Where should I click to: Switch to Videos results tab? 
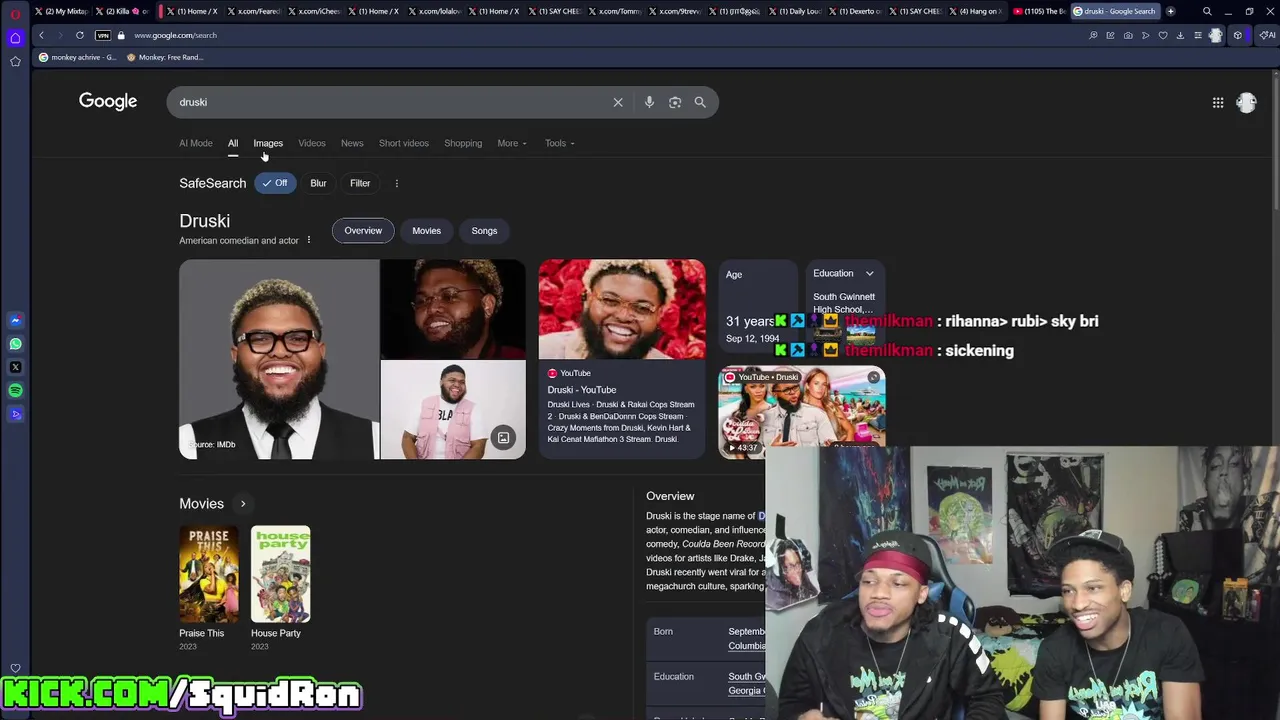point(312,143)
